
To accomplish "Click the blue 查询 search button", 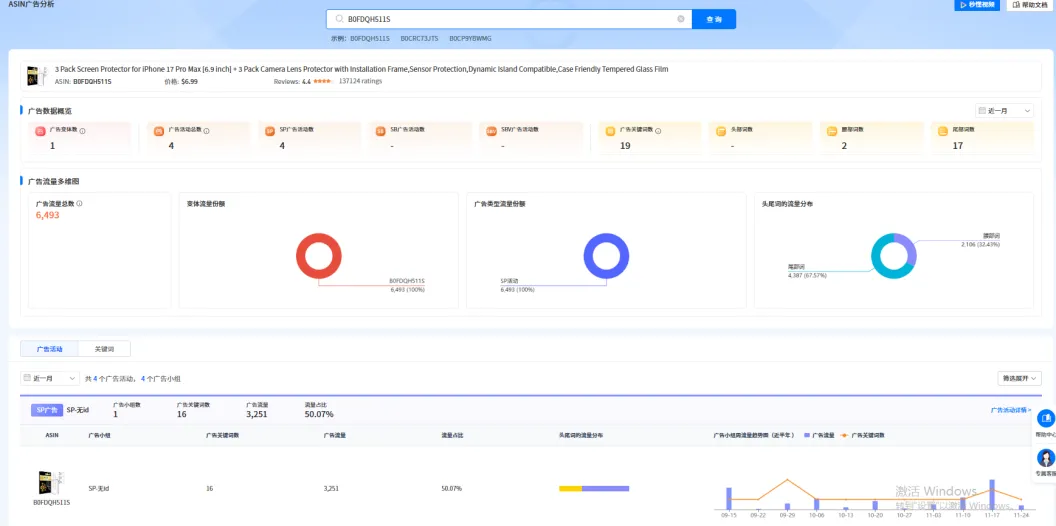I will (x=713, y=19).
